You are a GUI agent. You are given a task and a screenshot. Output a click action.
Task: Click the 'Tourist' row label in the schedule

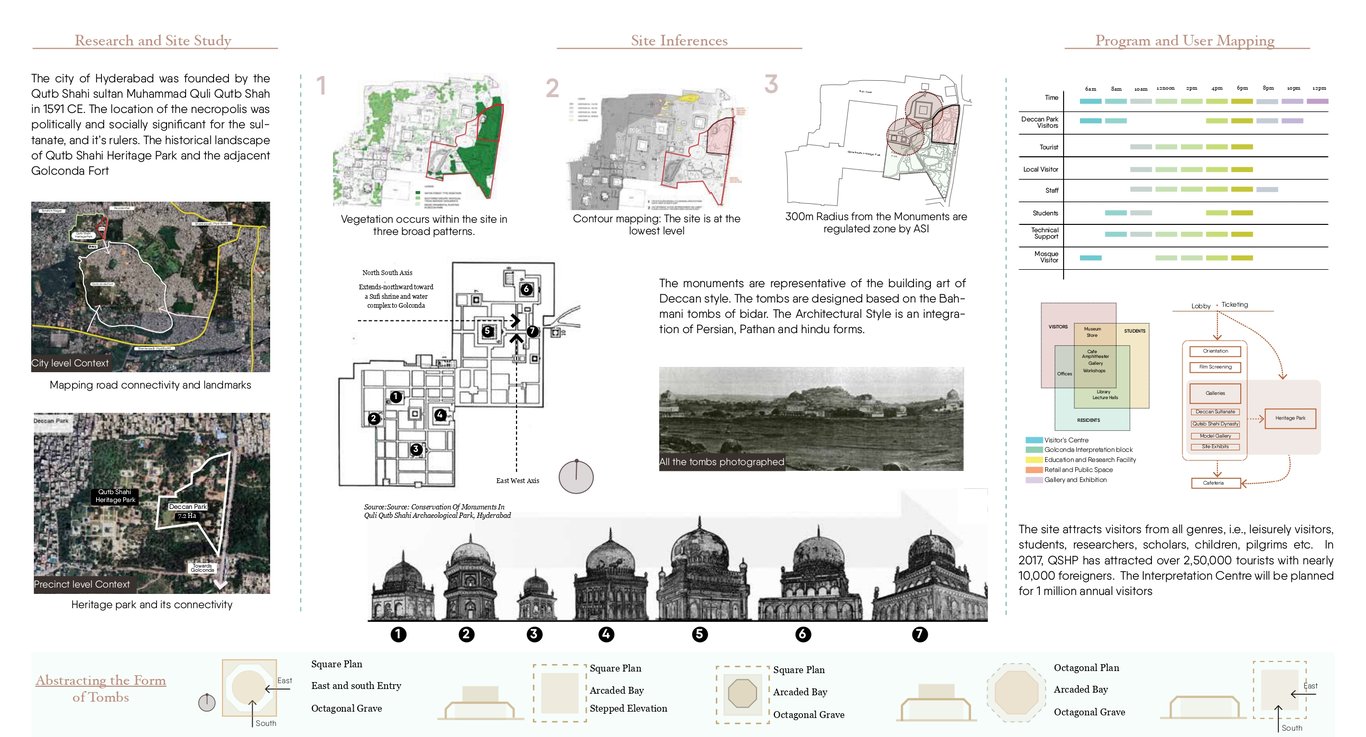pos(1049,147)
